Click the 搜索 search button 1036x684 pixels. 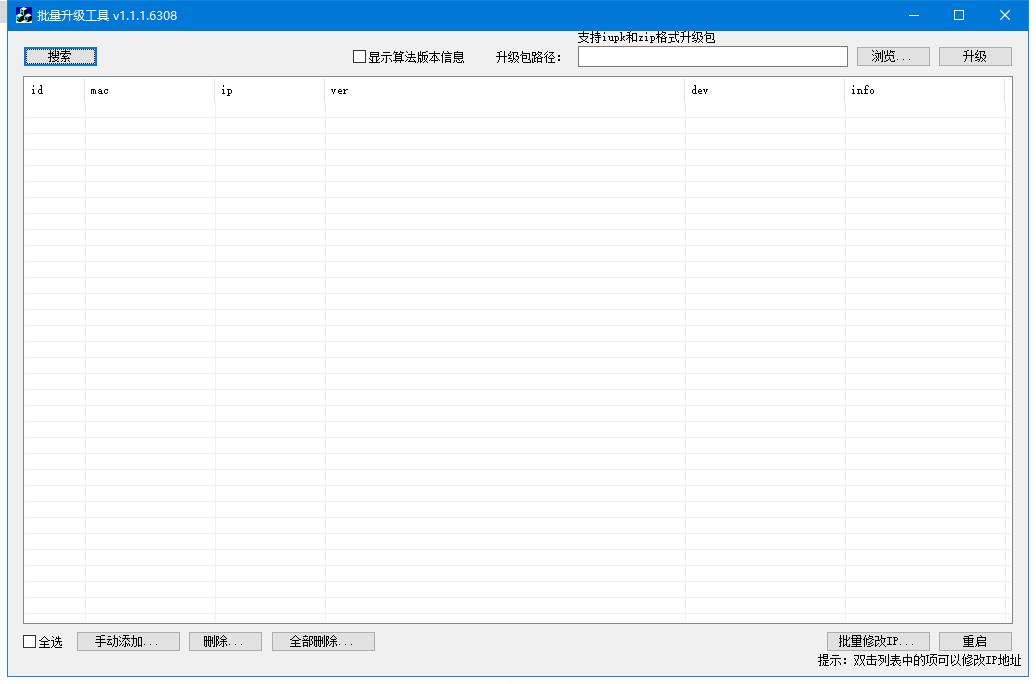click(x=60, y=57)
